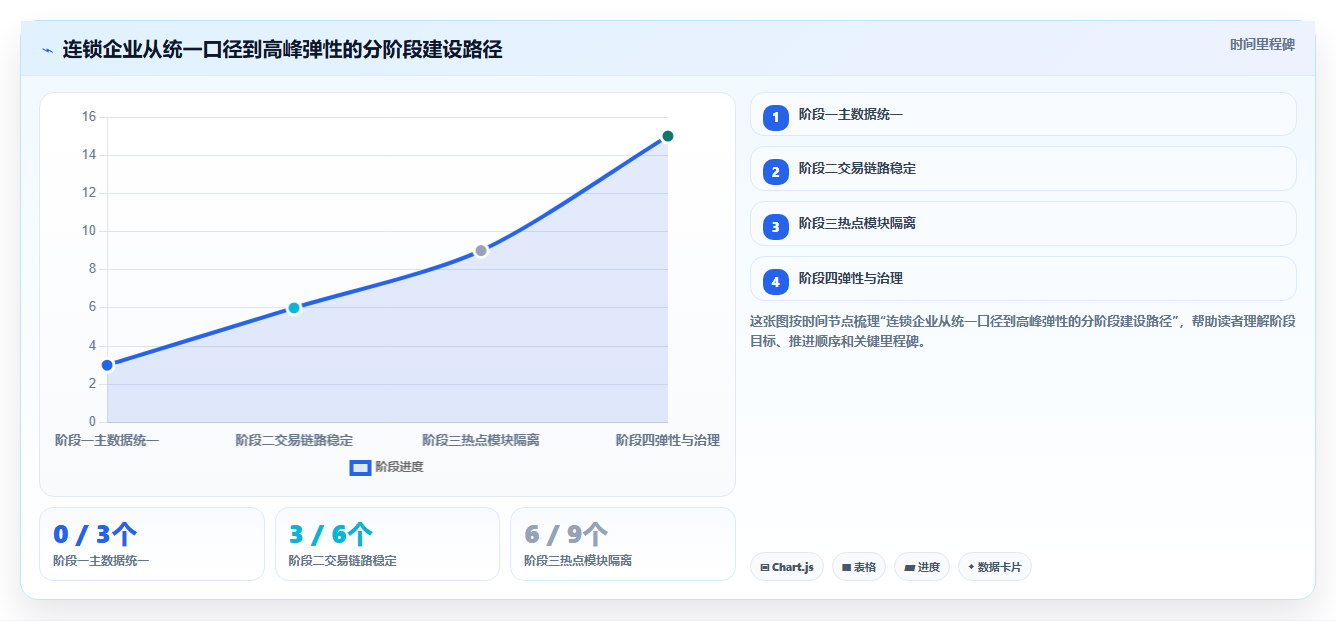Click the number 4 badge
The height and width of the screenshot is (621, 1336).
point(775,282)
